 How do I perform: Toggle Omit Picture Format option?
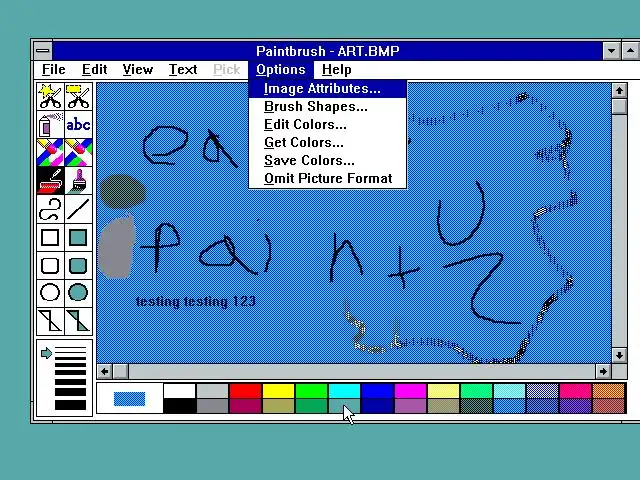tap(328, 178)
